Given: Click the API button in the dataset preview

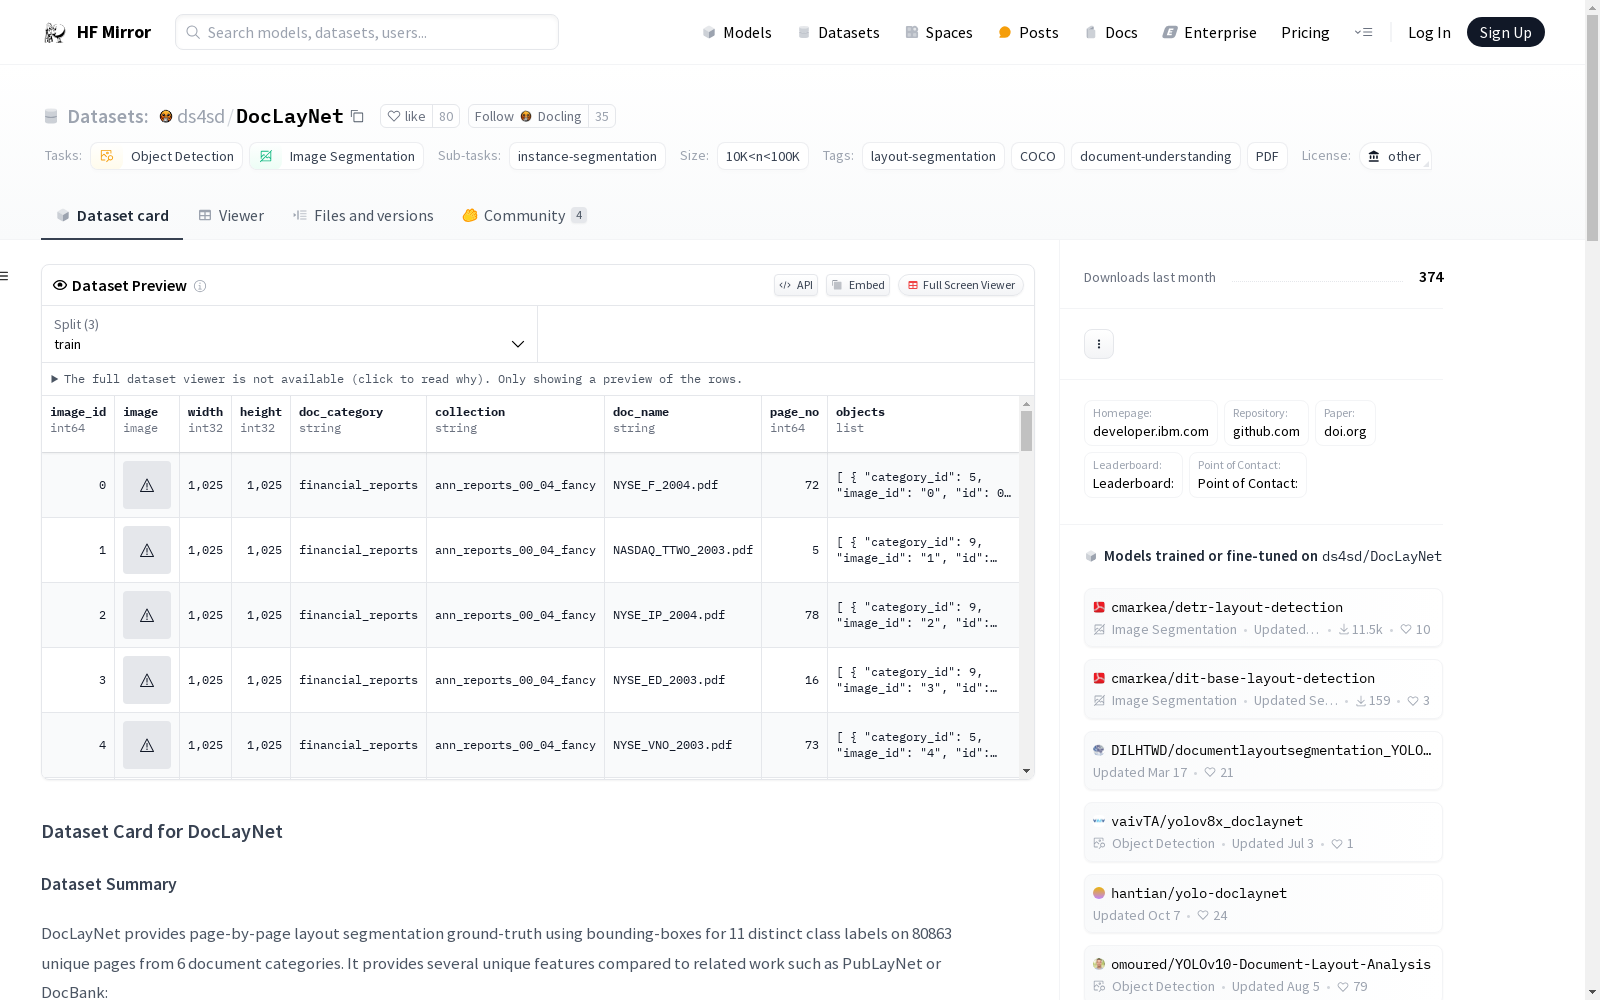Looking at the screenshot, I should 796,285.
